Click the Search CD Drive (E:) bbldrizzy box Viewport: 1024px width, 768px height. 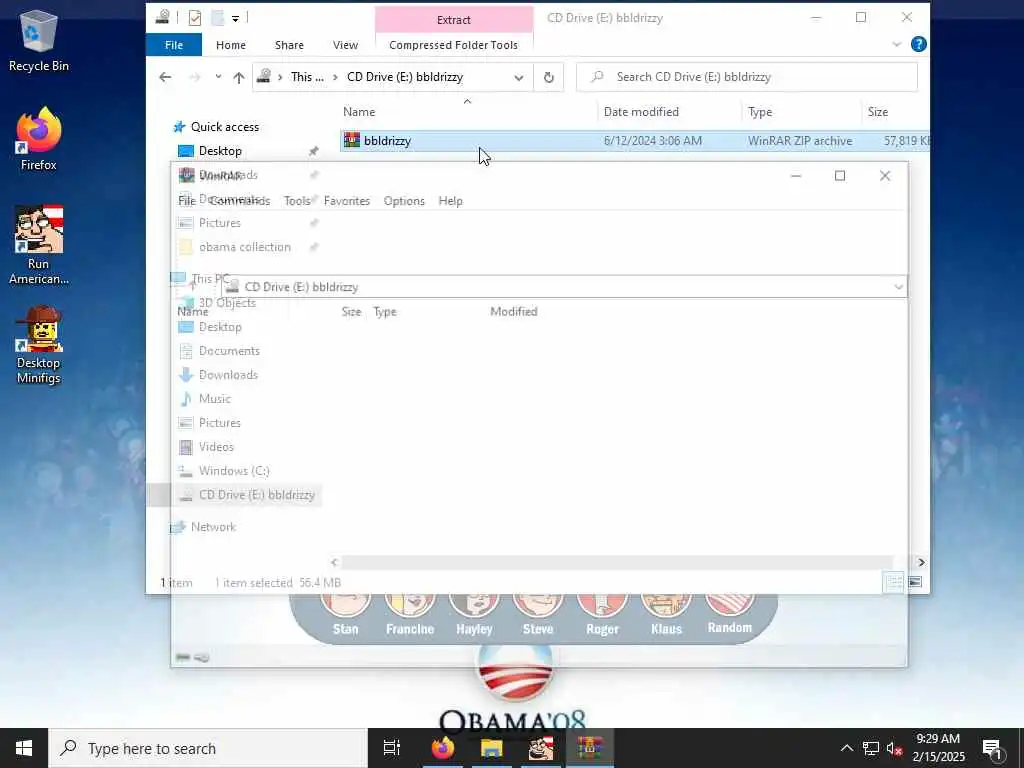[746, 77]
